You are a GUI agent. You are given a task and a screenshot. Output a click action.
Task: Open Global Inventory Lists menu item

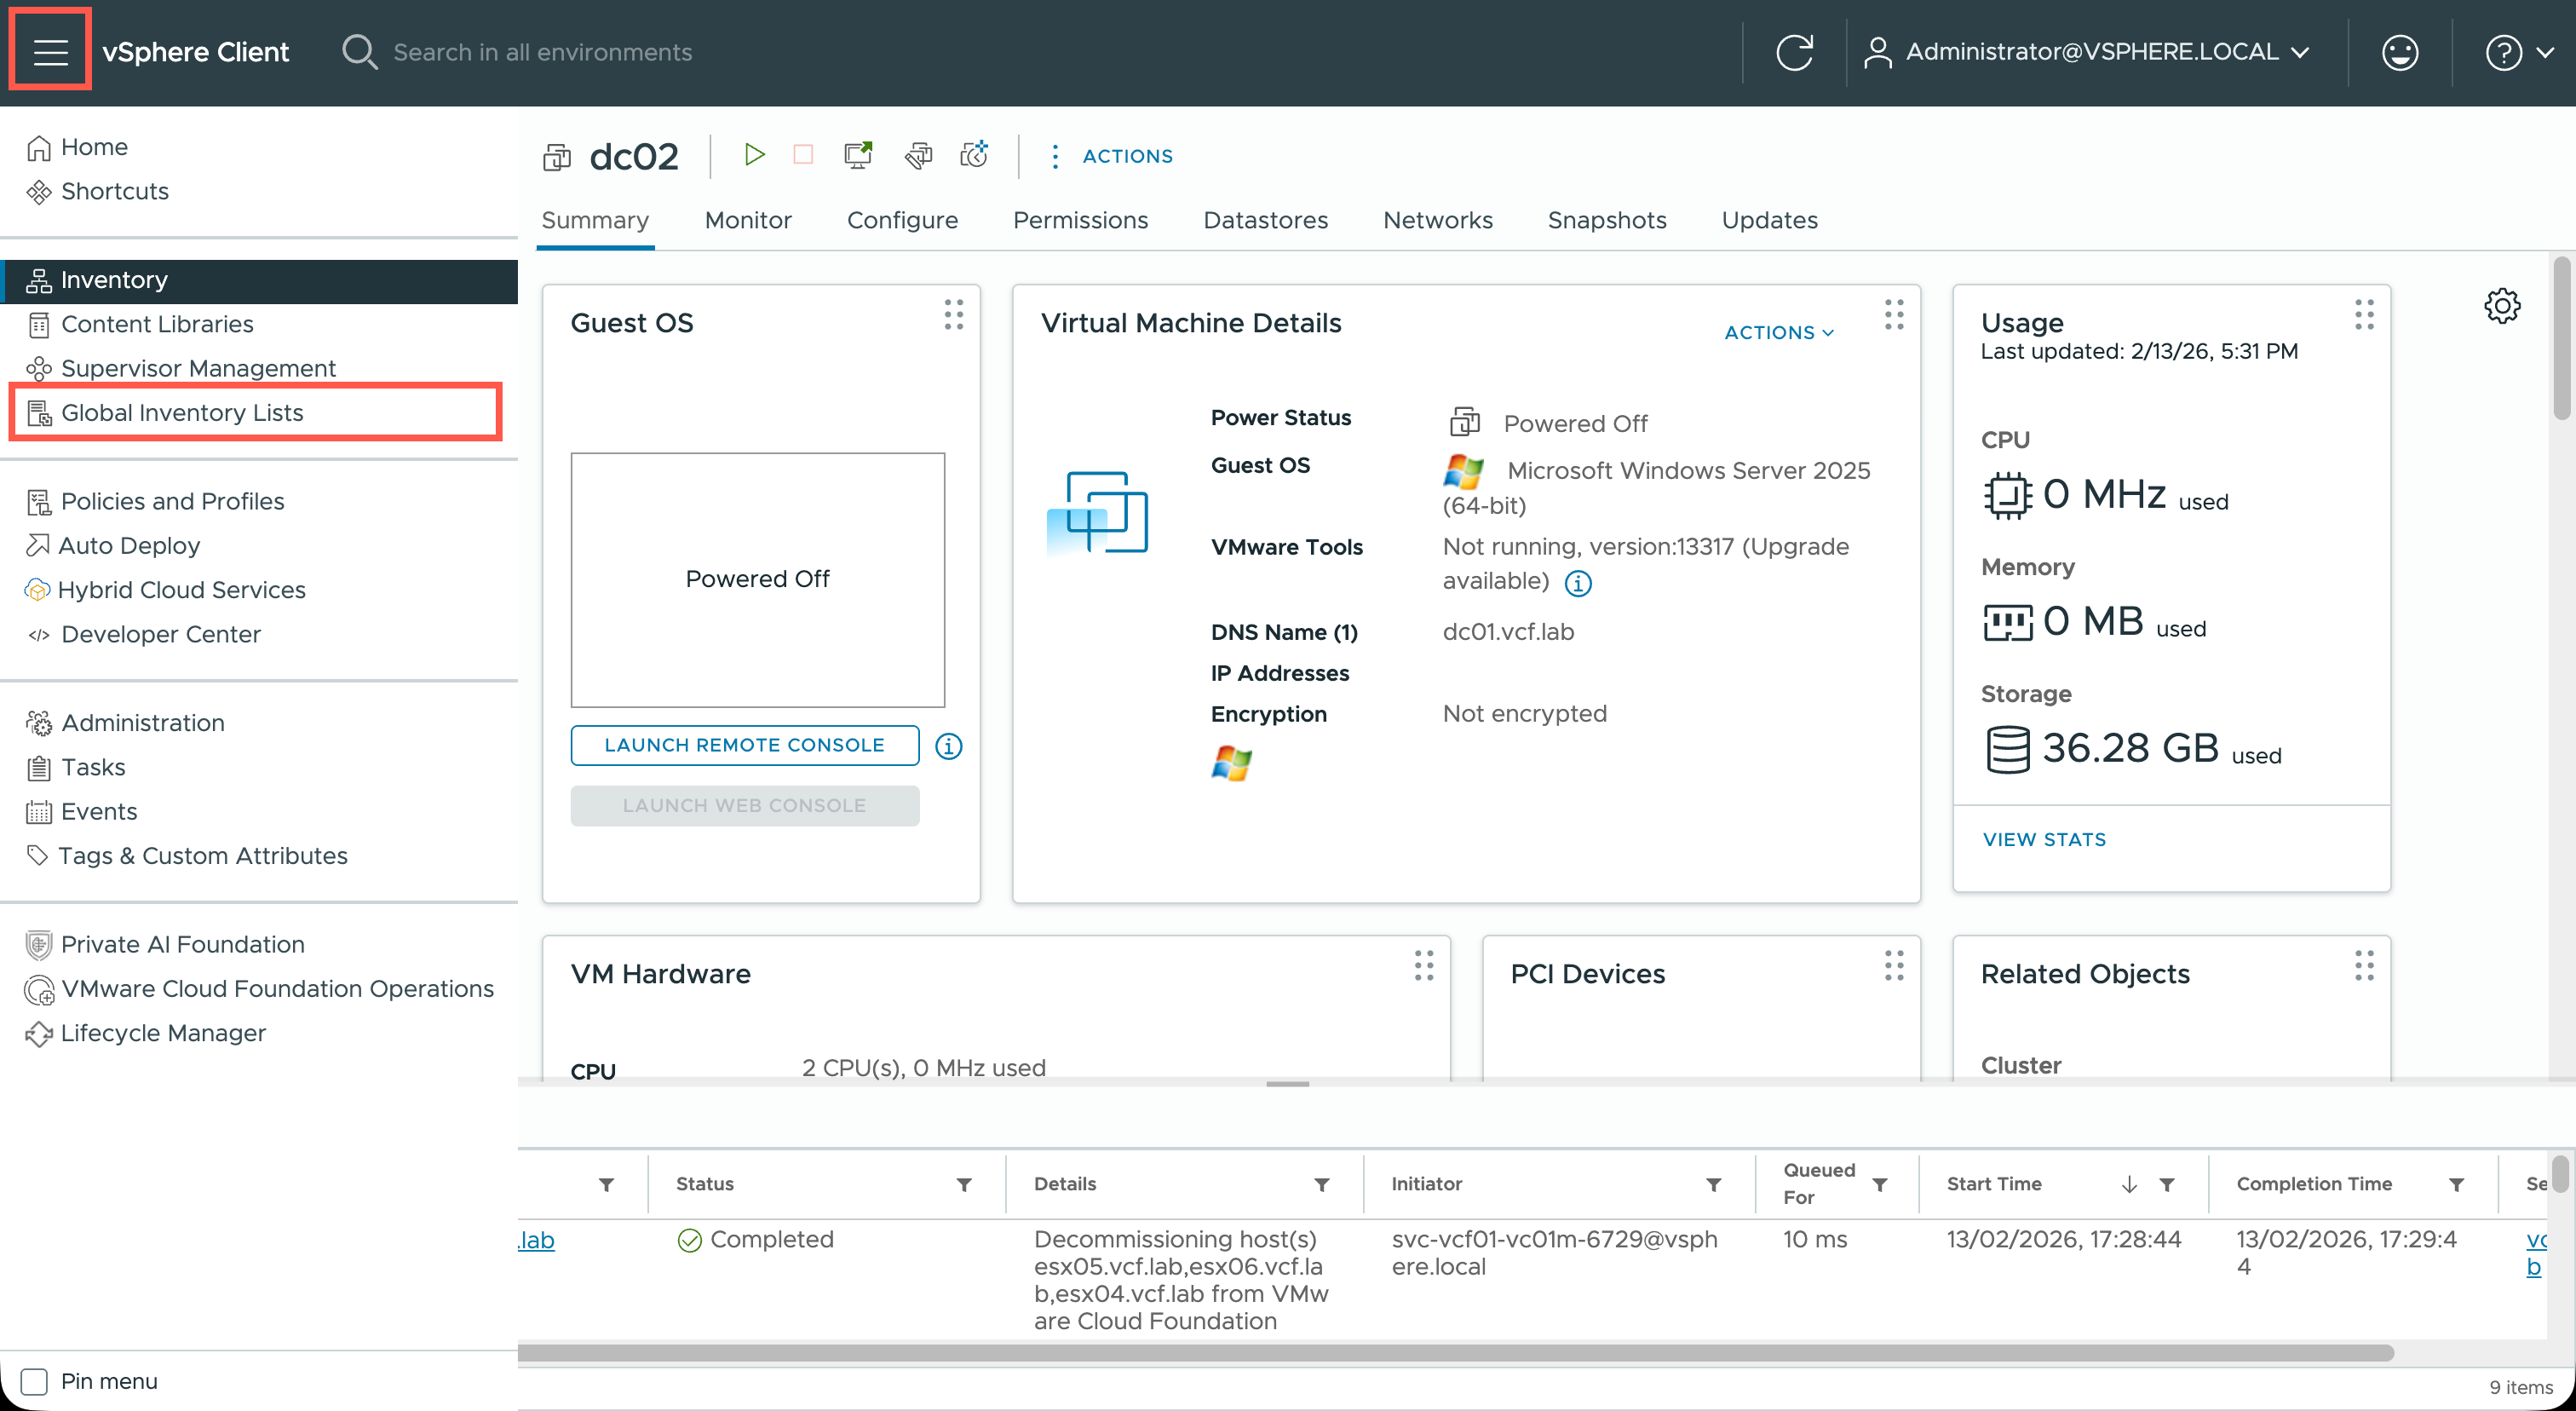click(x=182, y=412)
